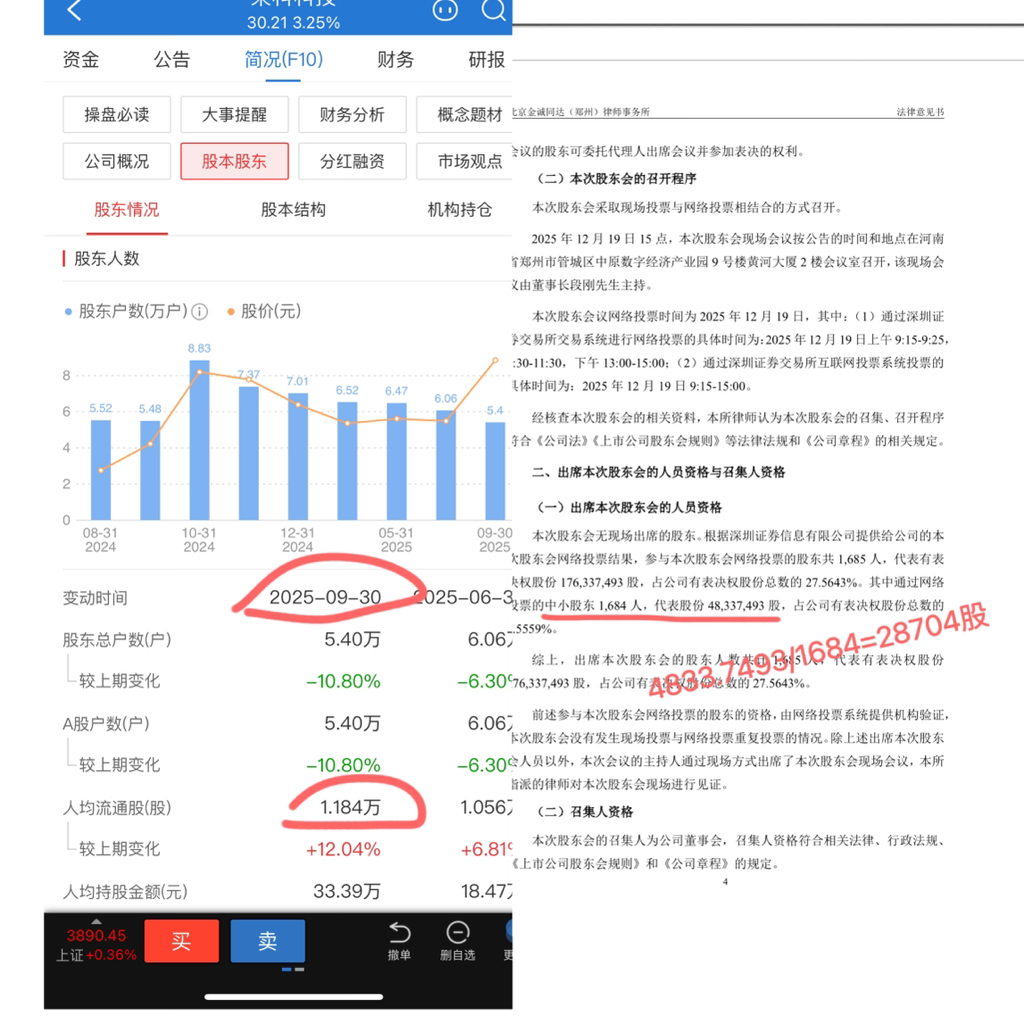Select 2025-09-30 date column header
Screen dimensions: 1024x1024
(325, 597)
